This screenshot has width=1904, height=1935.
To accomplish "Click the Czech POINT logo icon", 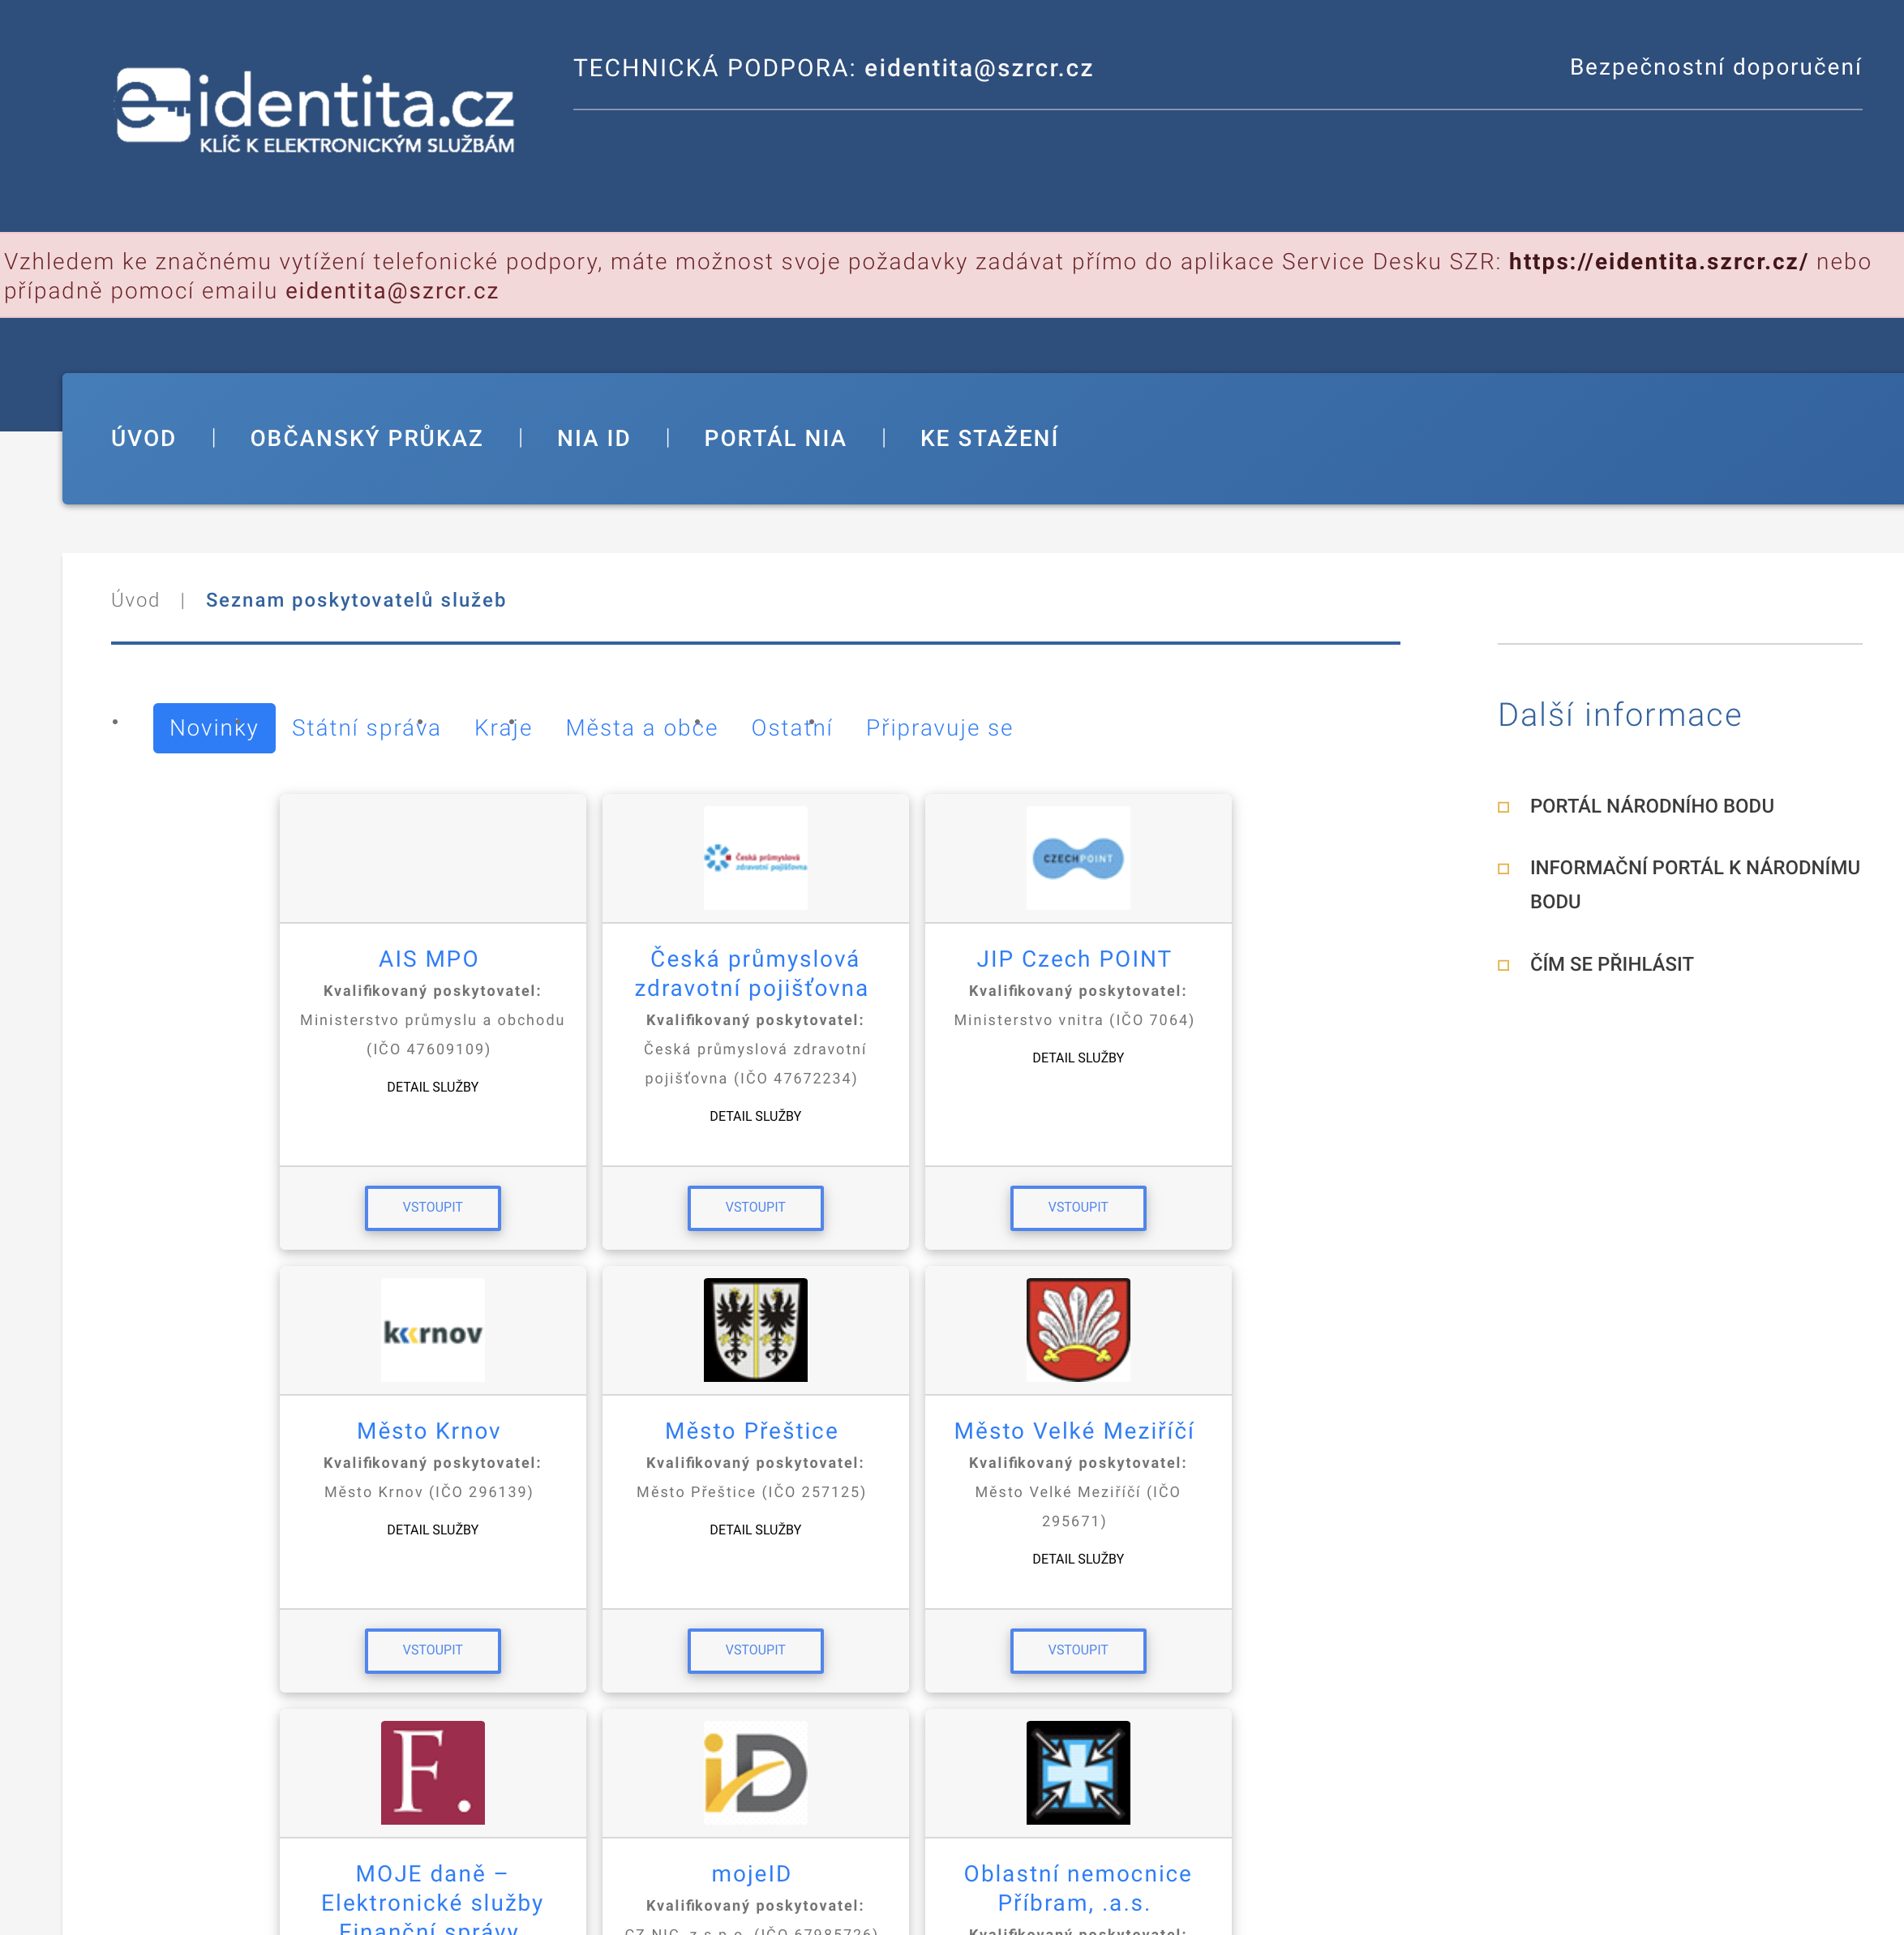I will tap(1077, 858).
